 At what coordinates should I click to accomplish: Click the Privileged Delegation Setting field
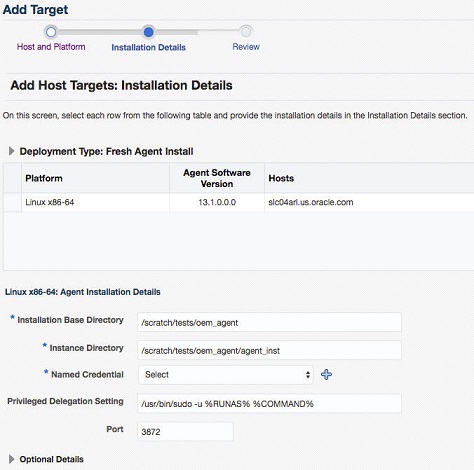269,404
